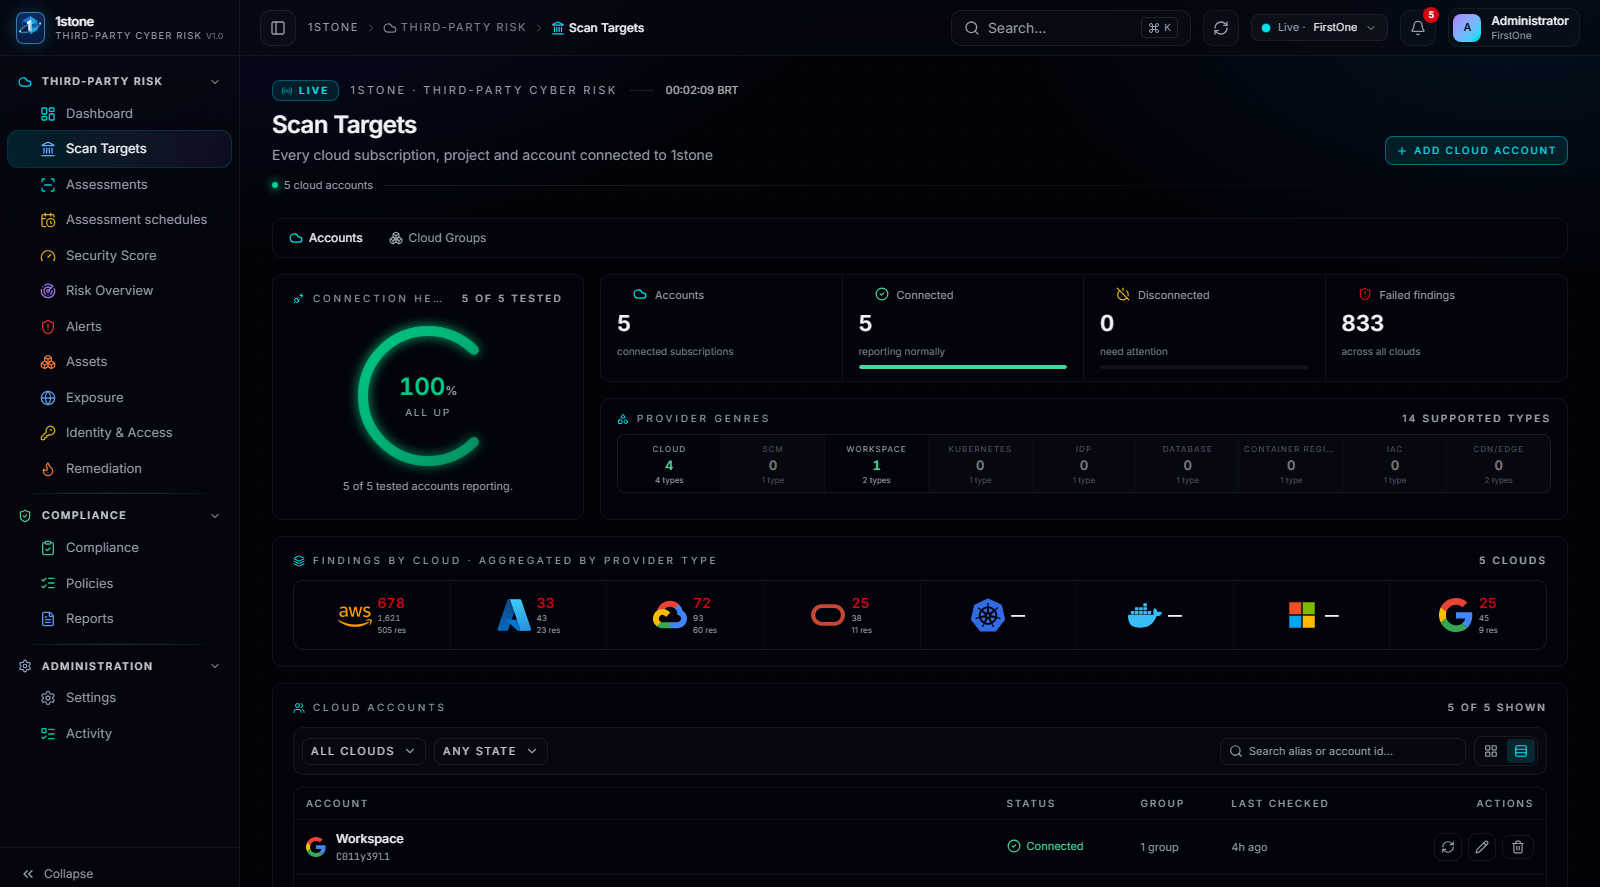The height and width of the screenshot is (887, 1600).
Task: Select the AWS findings card
Action: pos(372,615)
